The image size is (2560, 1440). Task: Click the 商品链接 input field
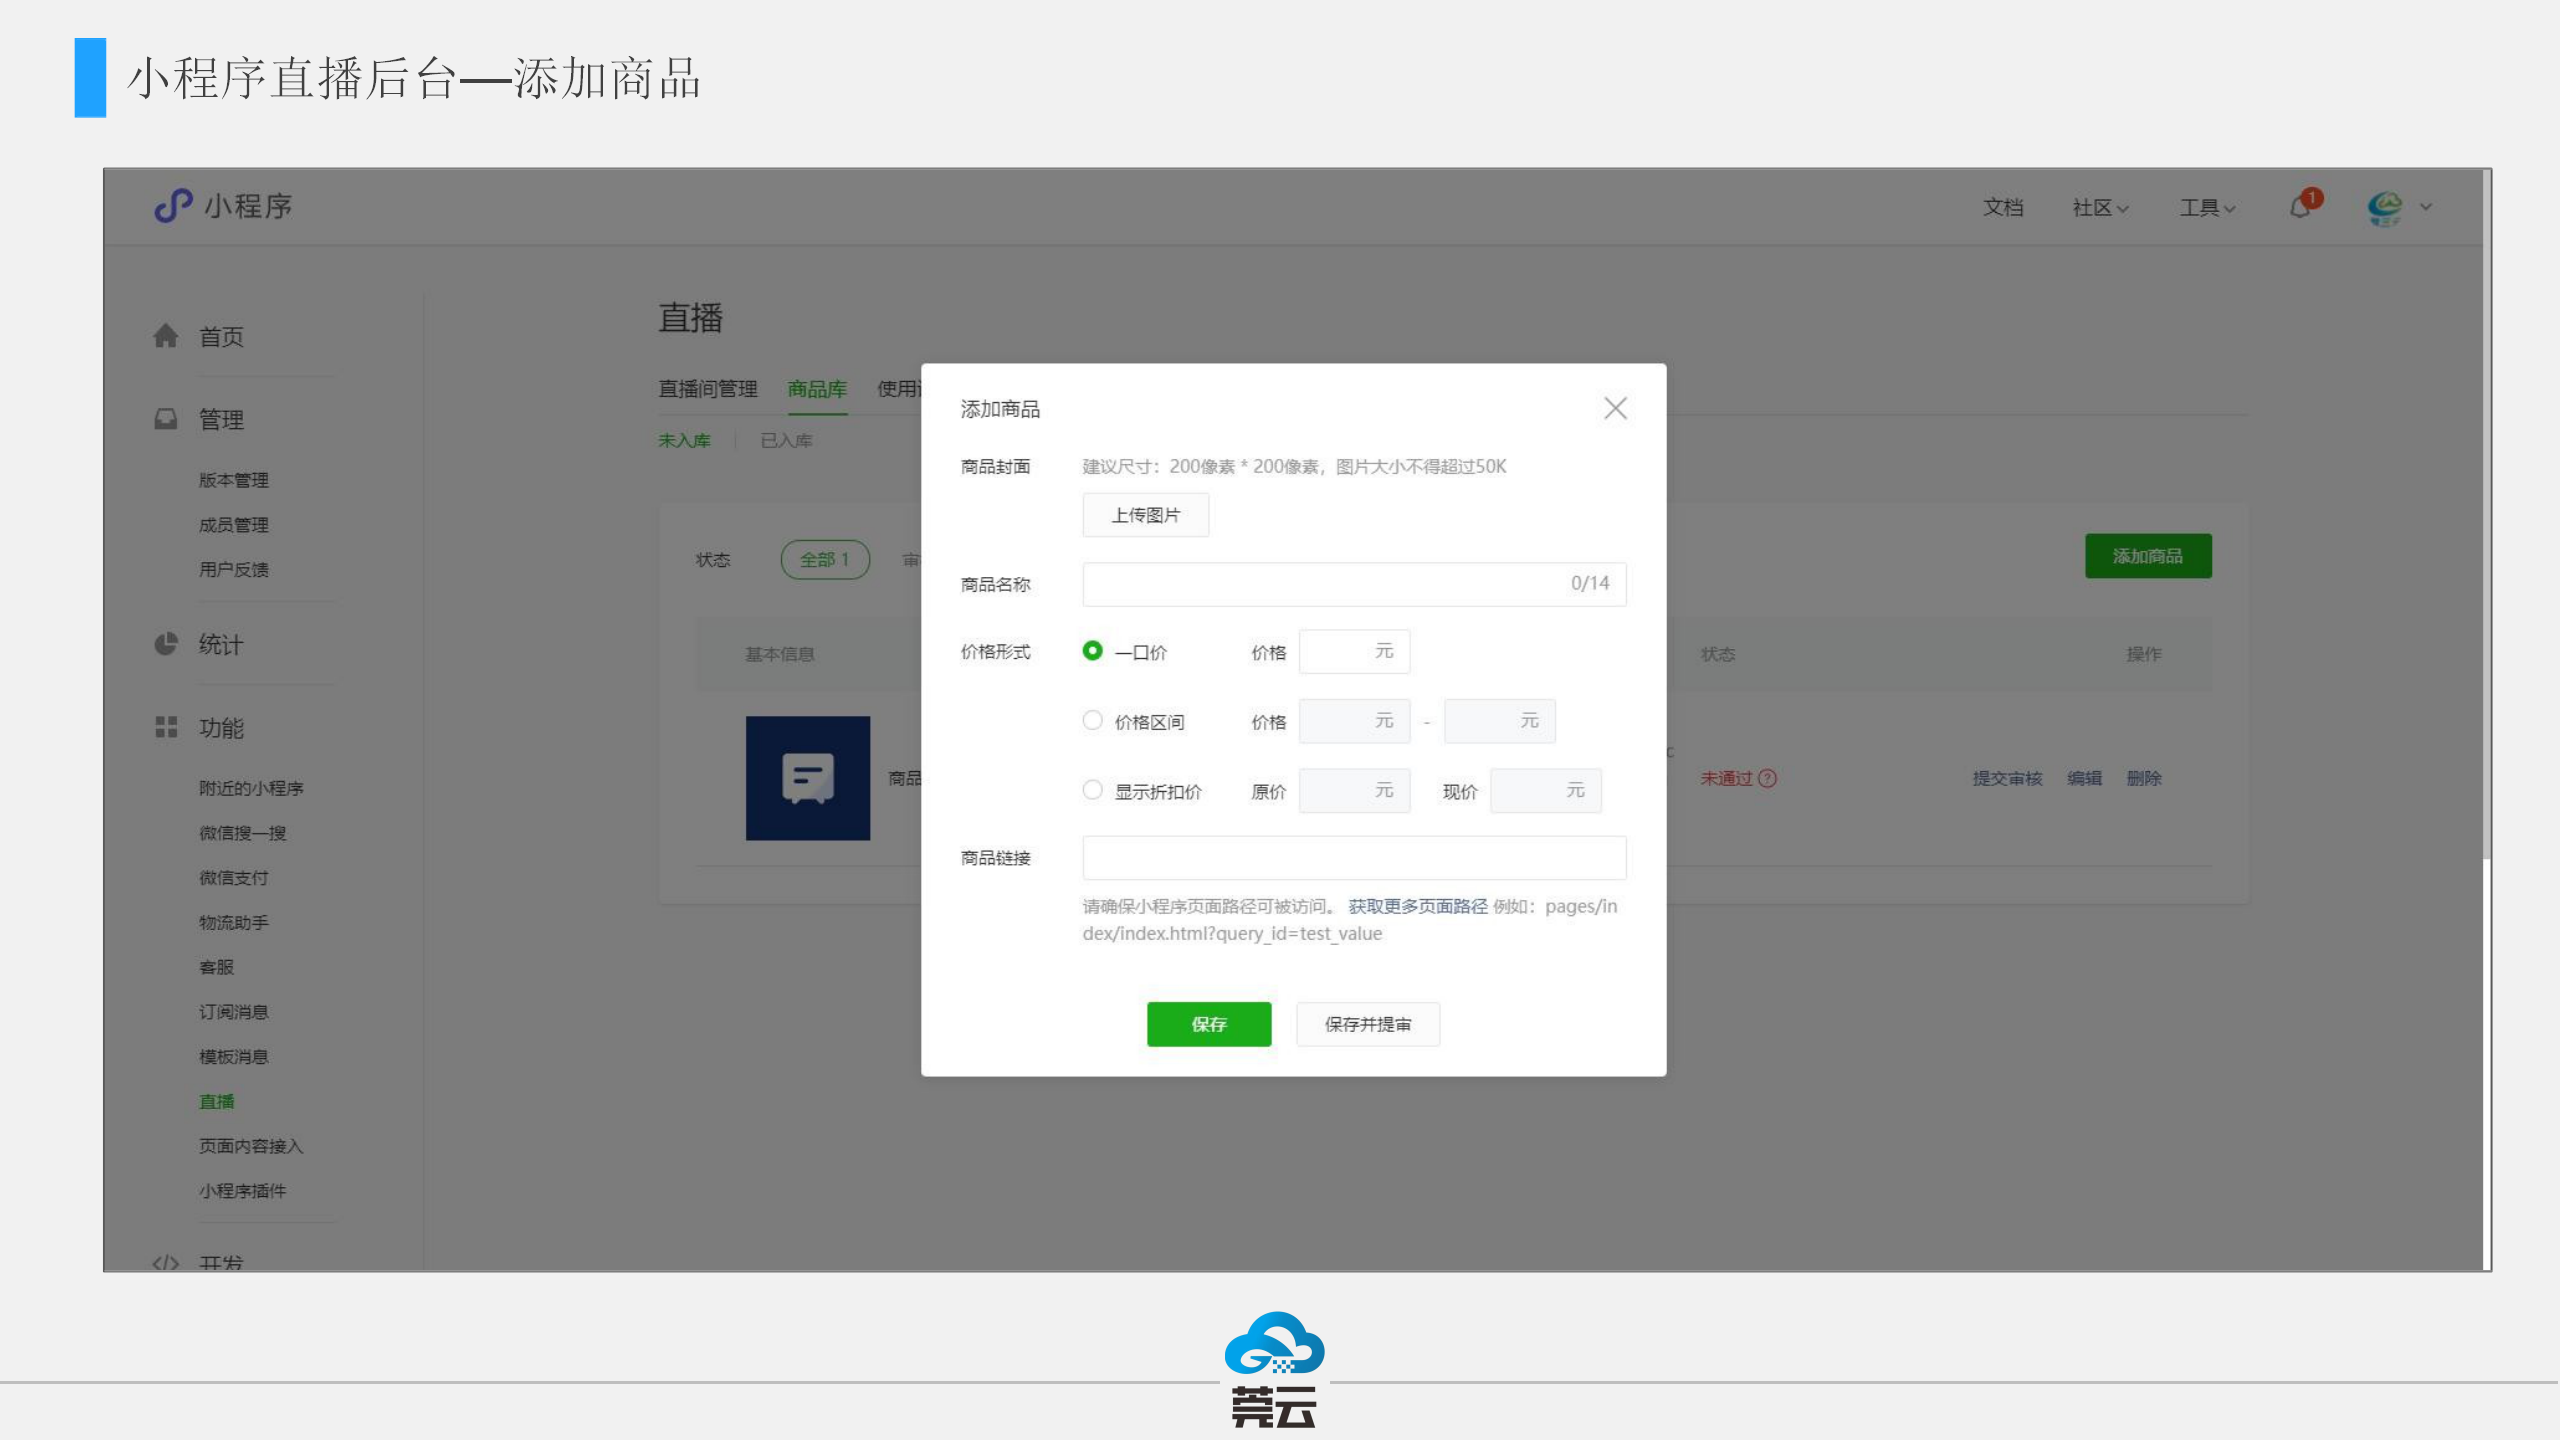tap(1354, 858)
